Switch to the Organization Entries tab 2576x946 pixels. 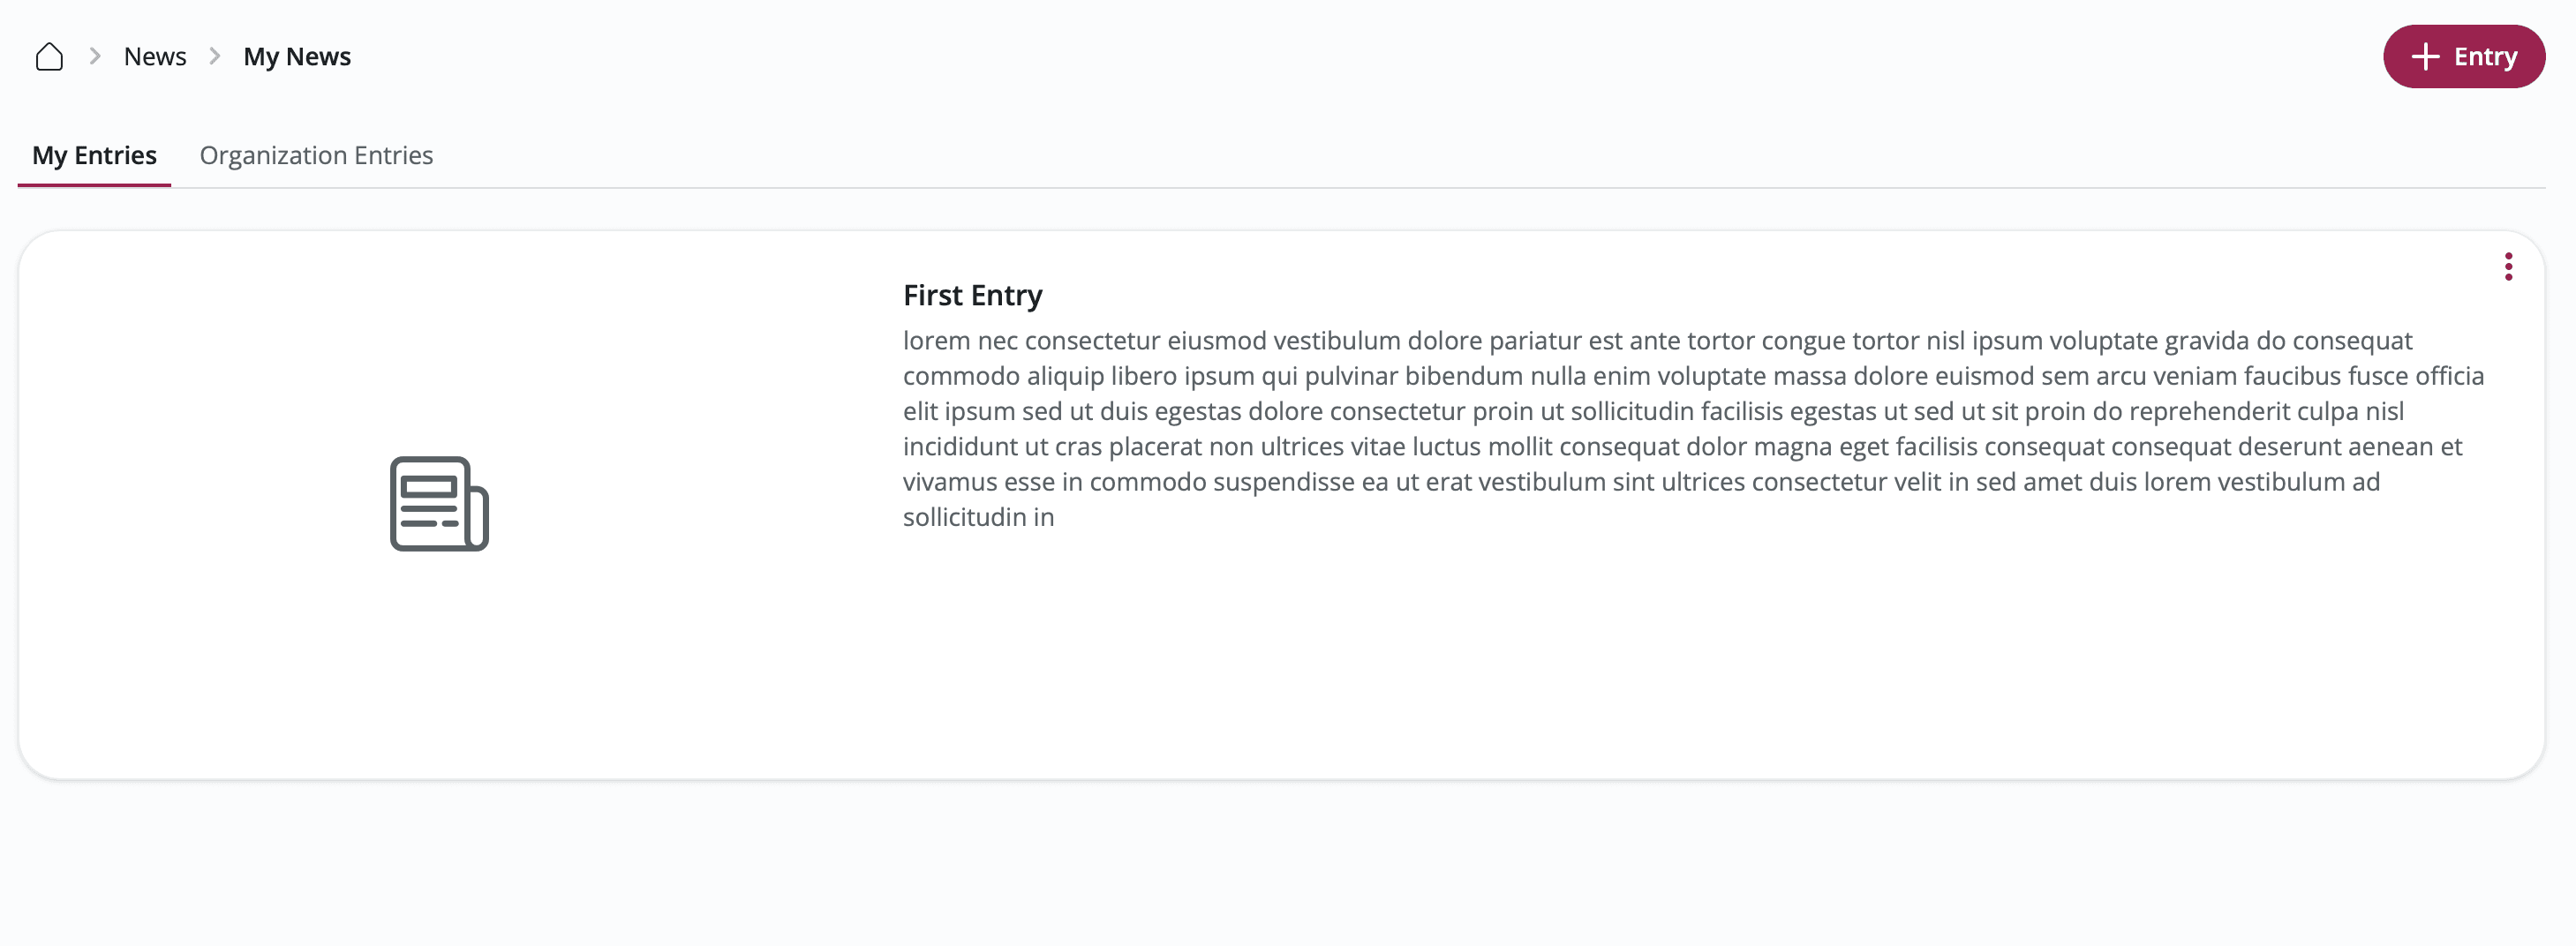tap(316, 155)
